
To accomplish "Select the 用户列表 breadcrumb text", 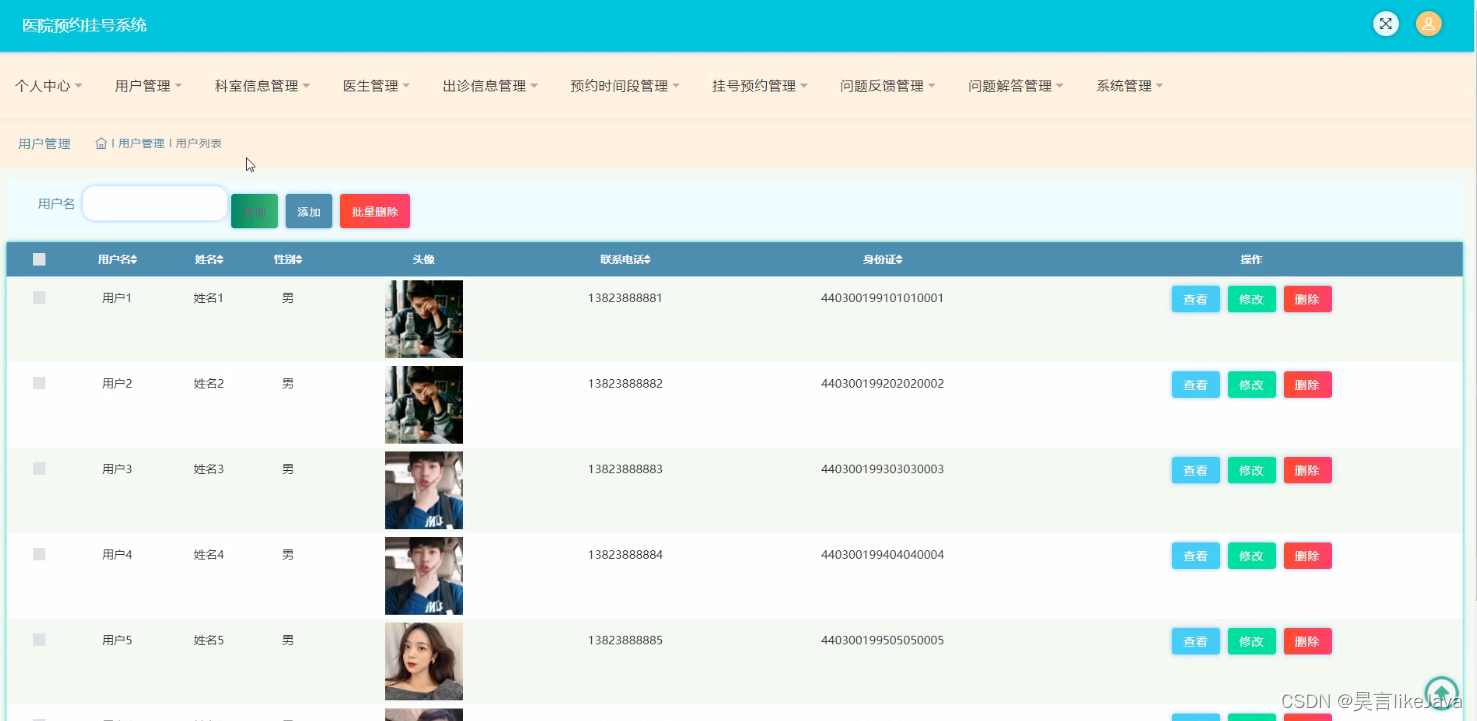I will [x=199, y=144].
